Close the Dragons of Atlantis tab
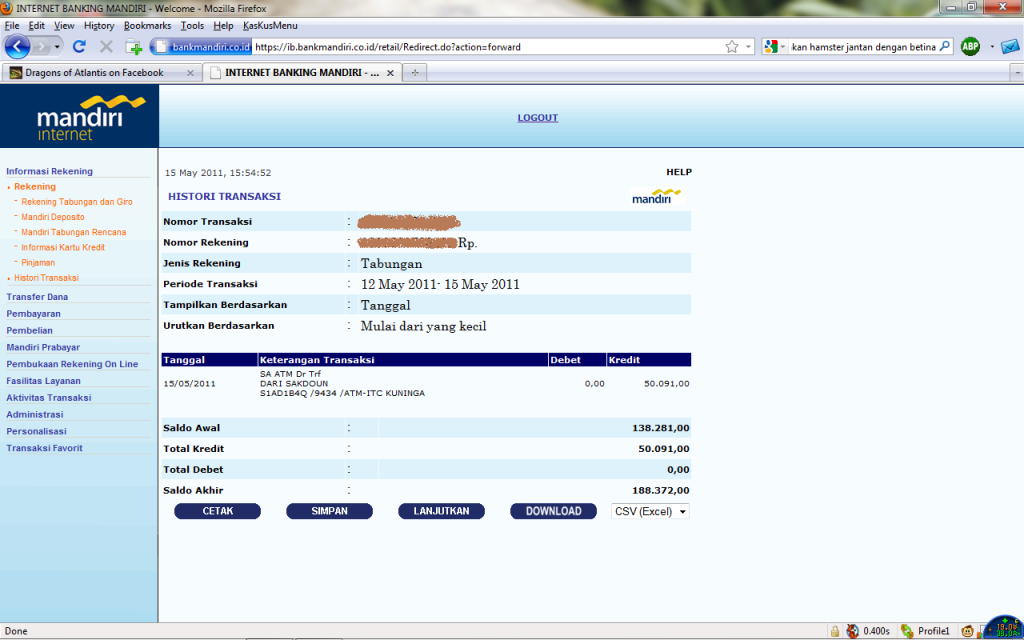The width and height of the screenshot is (1024, 640). coord(190,73)
